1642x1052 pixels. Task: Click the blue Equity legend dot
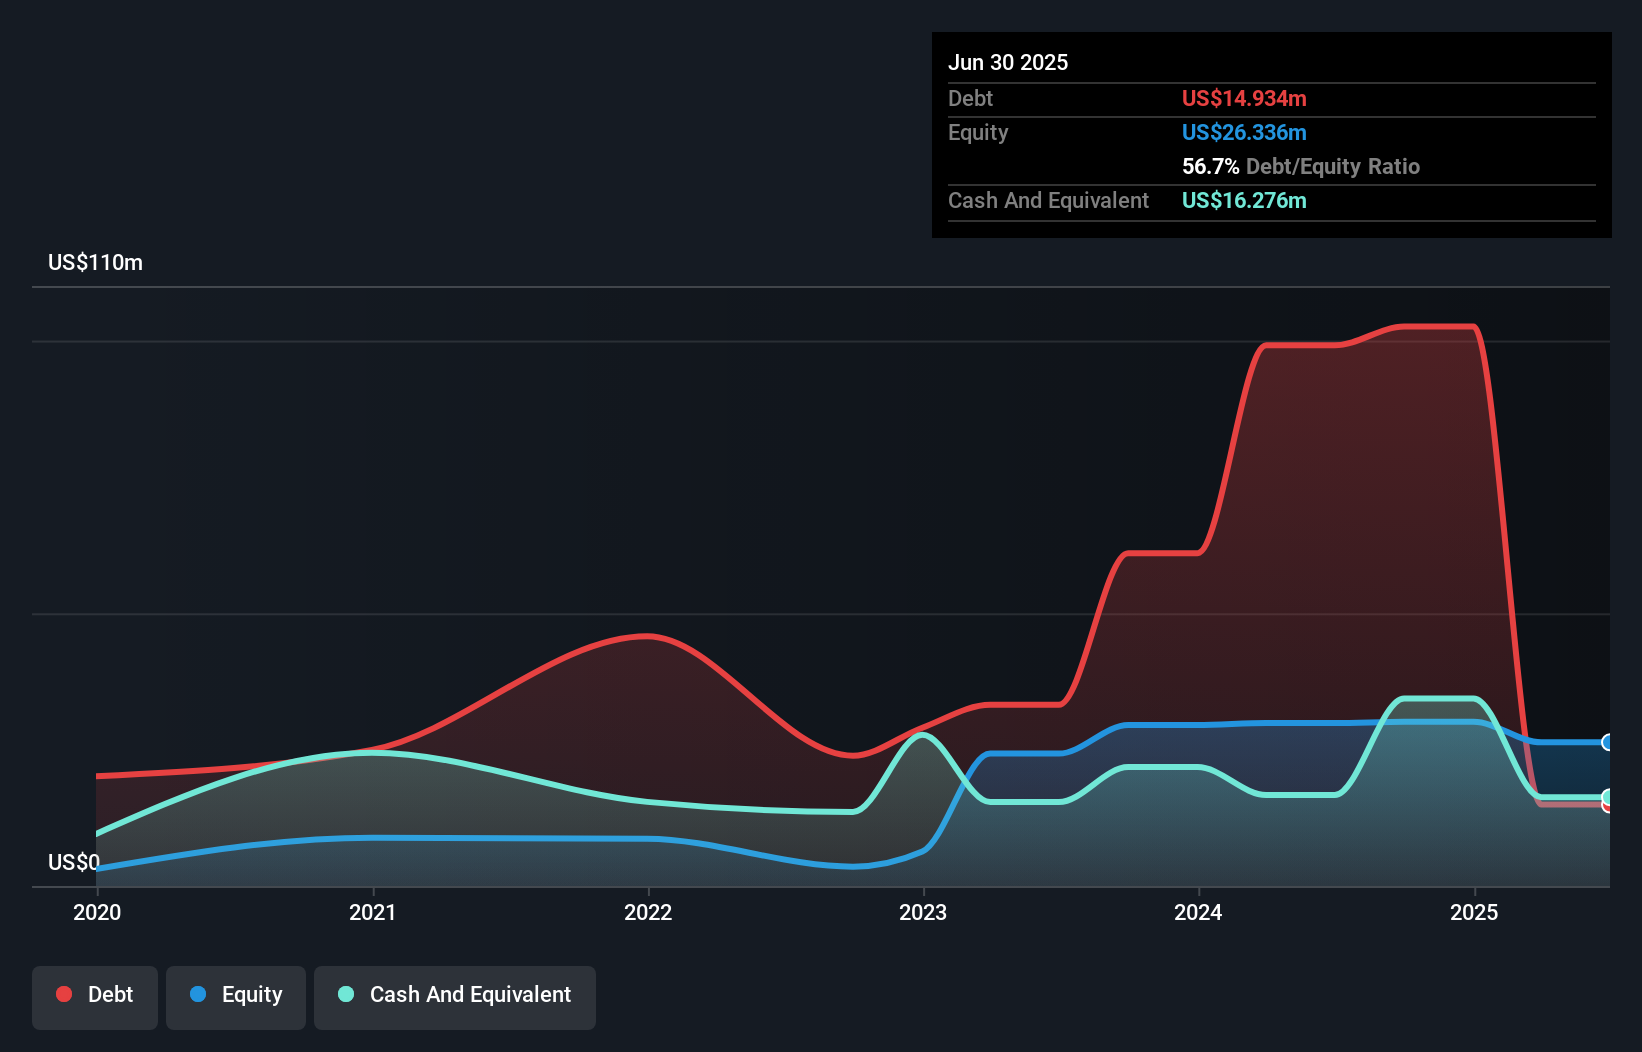tap(200, 994)
